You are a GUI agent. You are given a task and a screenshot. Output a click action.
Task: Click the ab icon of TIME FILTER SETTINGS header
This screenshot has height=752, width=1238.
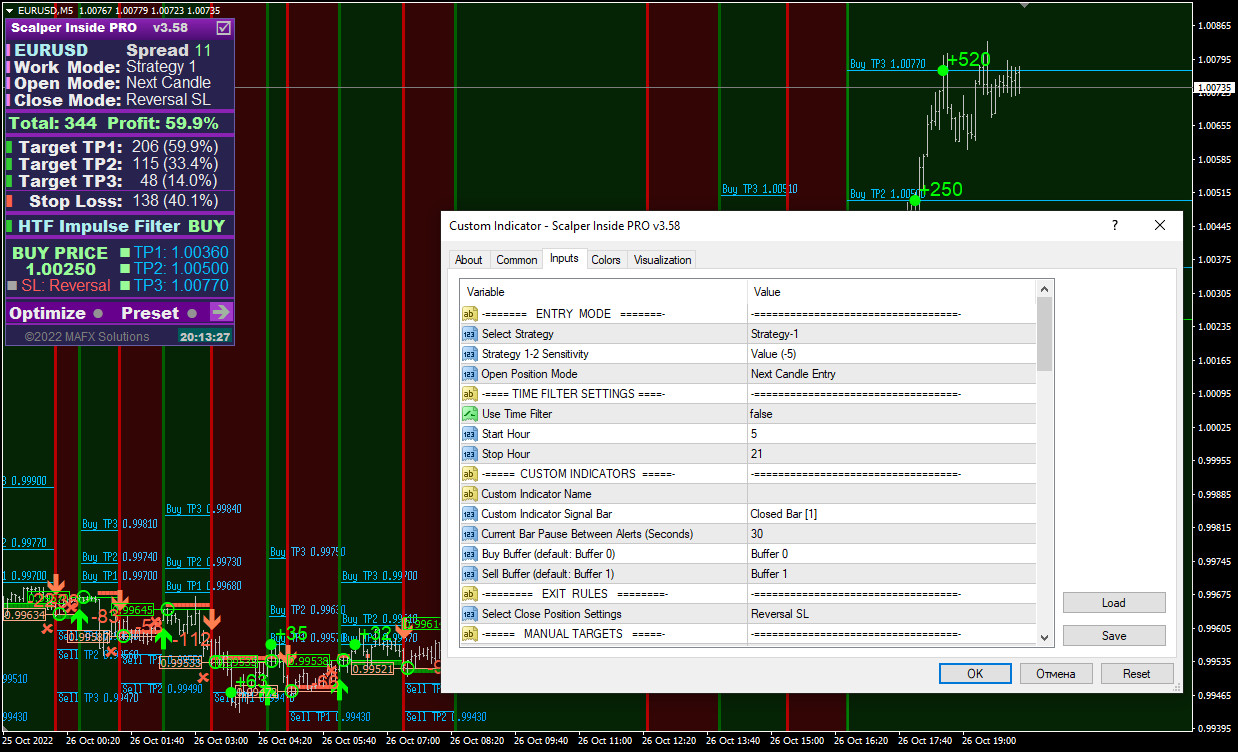[x=469, y=394]
